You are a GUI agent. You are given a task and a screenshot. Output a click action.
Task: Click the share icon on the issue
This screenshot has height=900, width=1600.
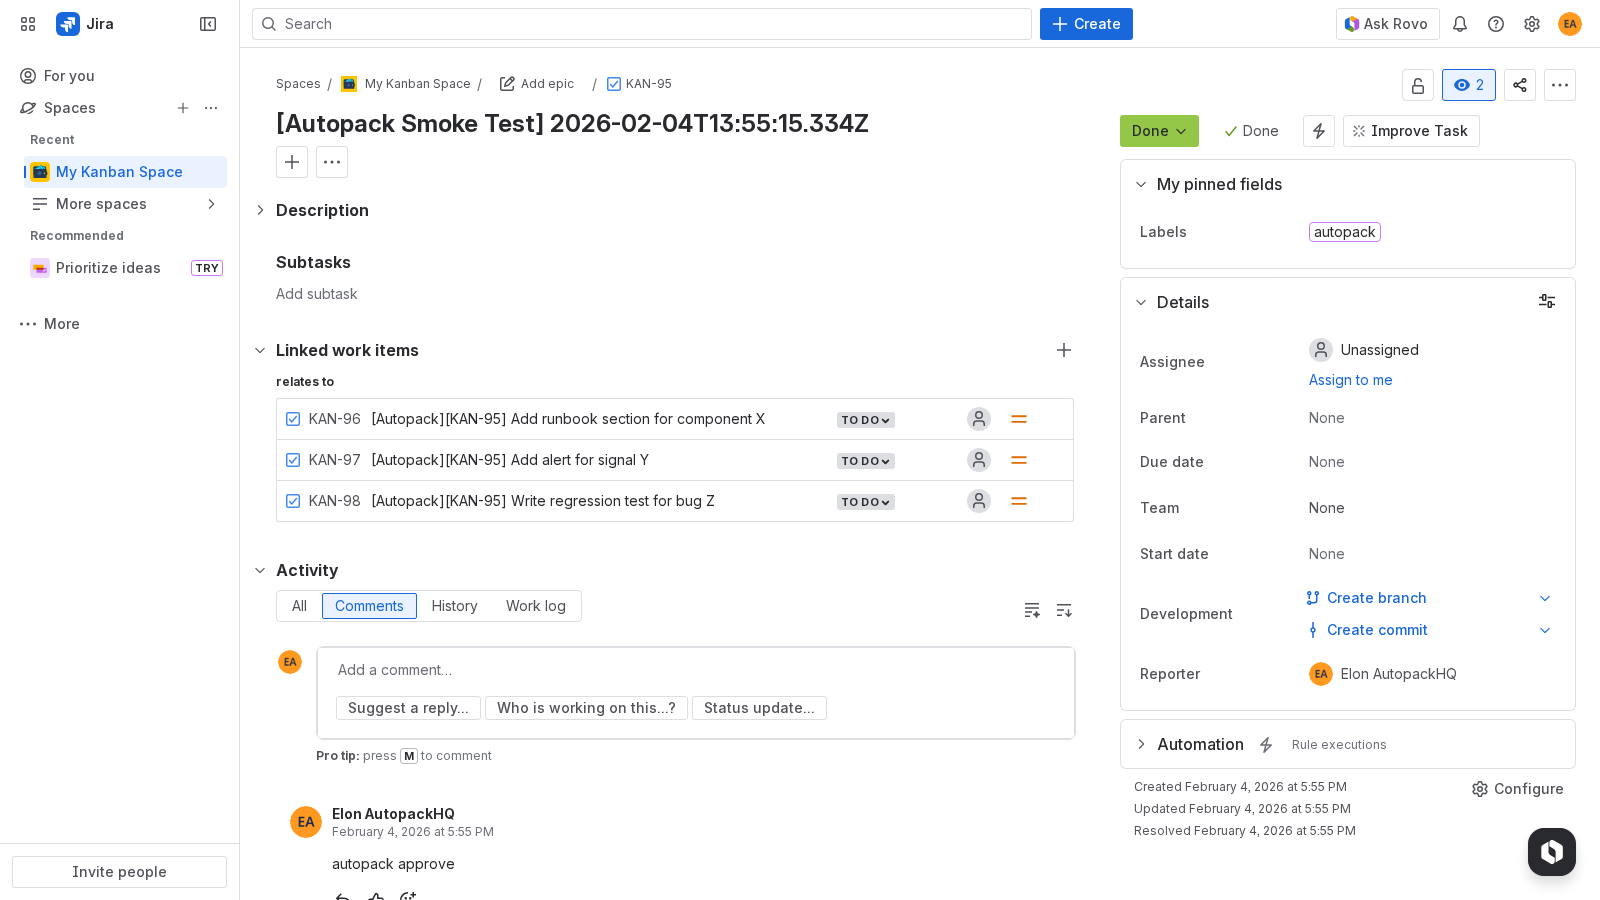click(x=1520, y=85)
